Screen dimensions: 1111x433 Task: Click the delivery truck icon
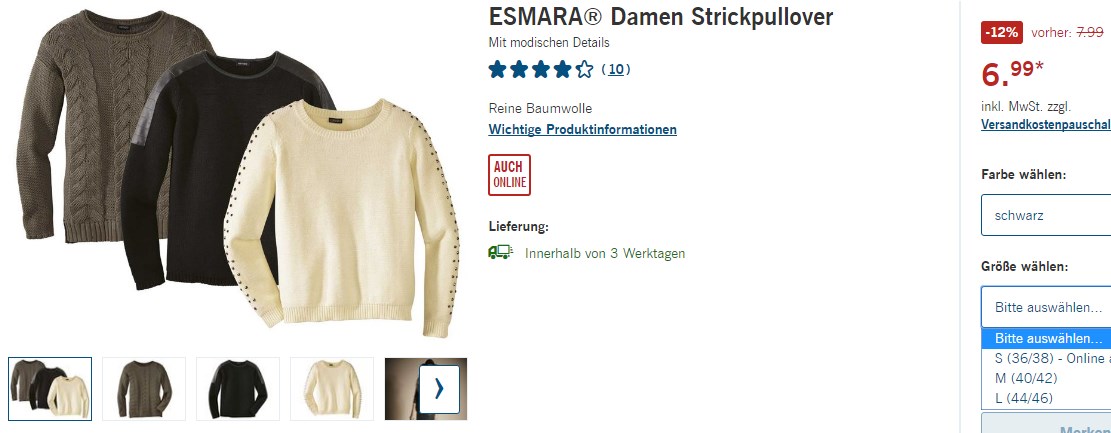coord(500,252)
